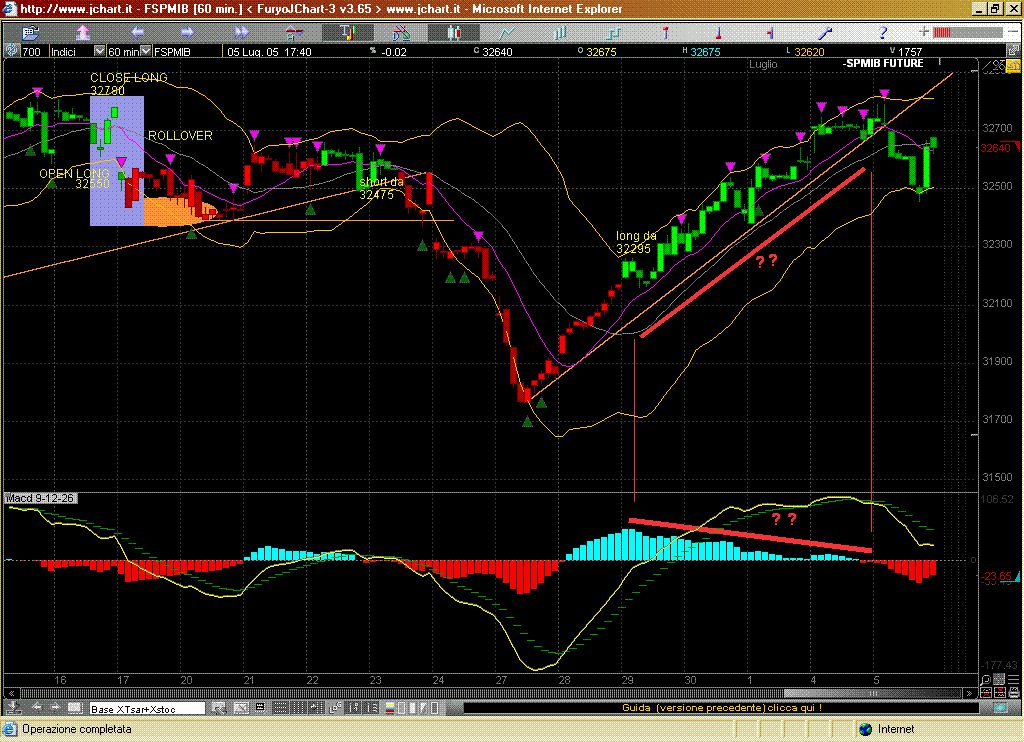This screenshot has width=1024, height=742.
Task: Click the double-arrow fast forward icon
Action: point(241,32)
